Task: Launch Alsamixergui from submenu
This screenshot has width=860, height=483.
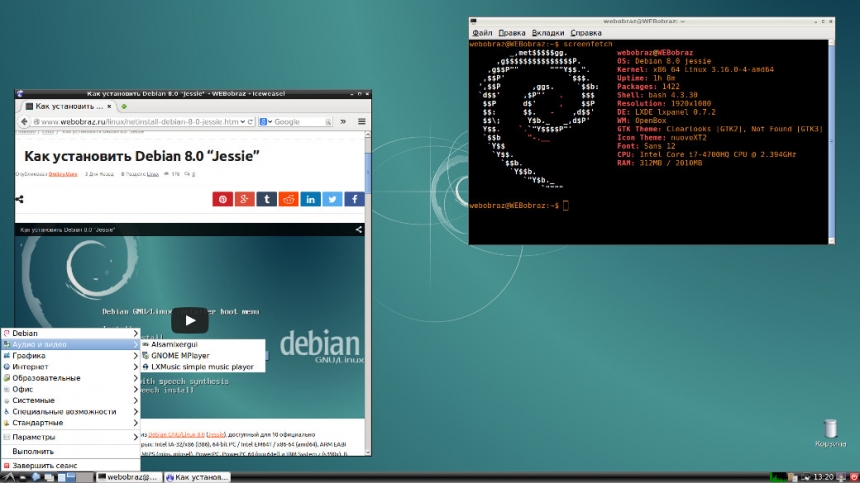Action: click(x=202, y=344)
